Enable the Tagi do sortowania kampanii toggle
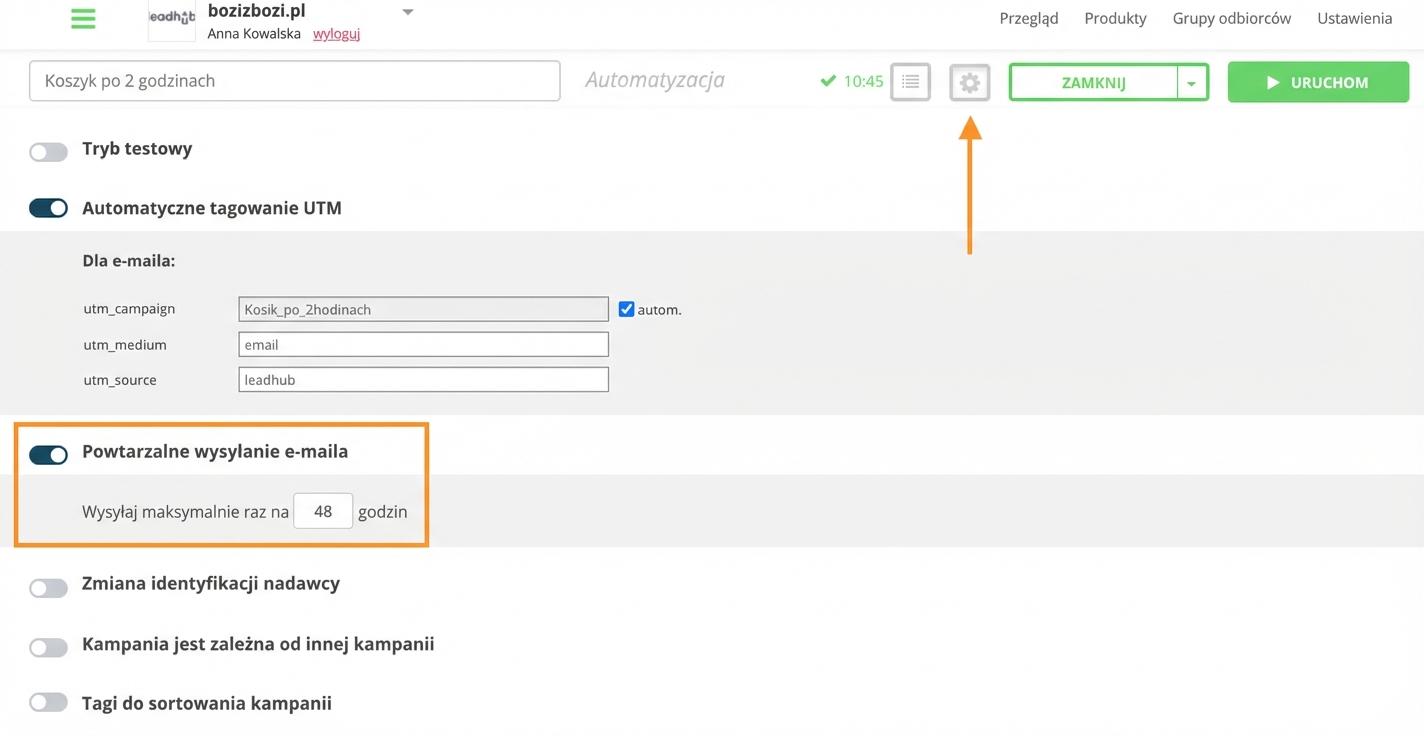 click(48, 702)
